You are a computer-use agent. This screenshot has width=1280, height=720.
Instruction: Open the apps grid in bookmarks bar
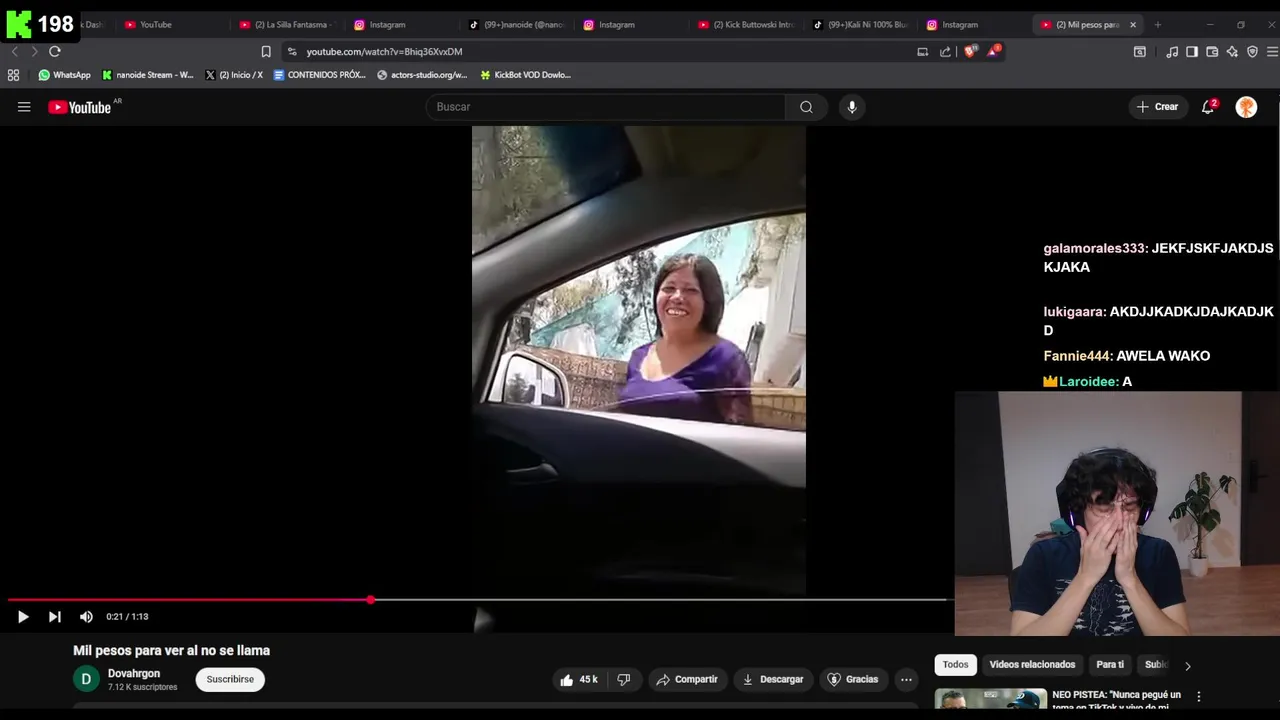[x=13, y=75]
